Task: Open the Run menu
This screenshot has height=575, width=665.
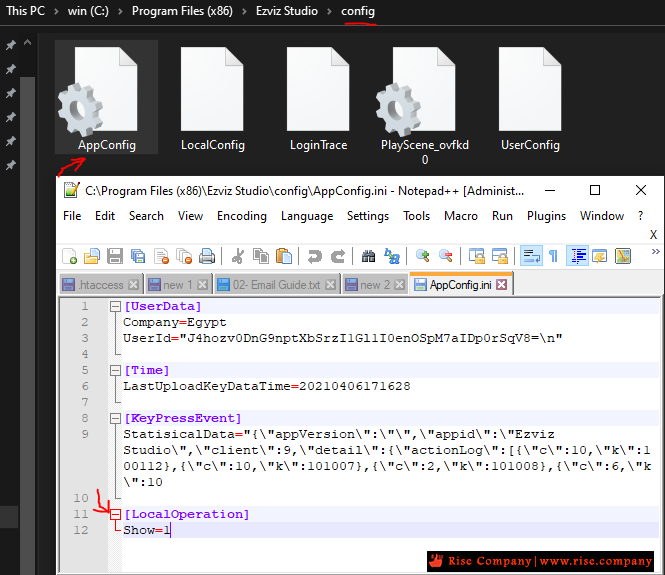Action: 502,216
